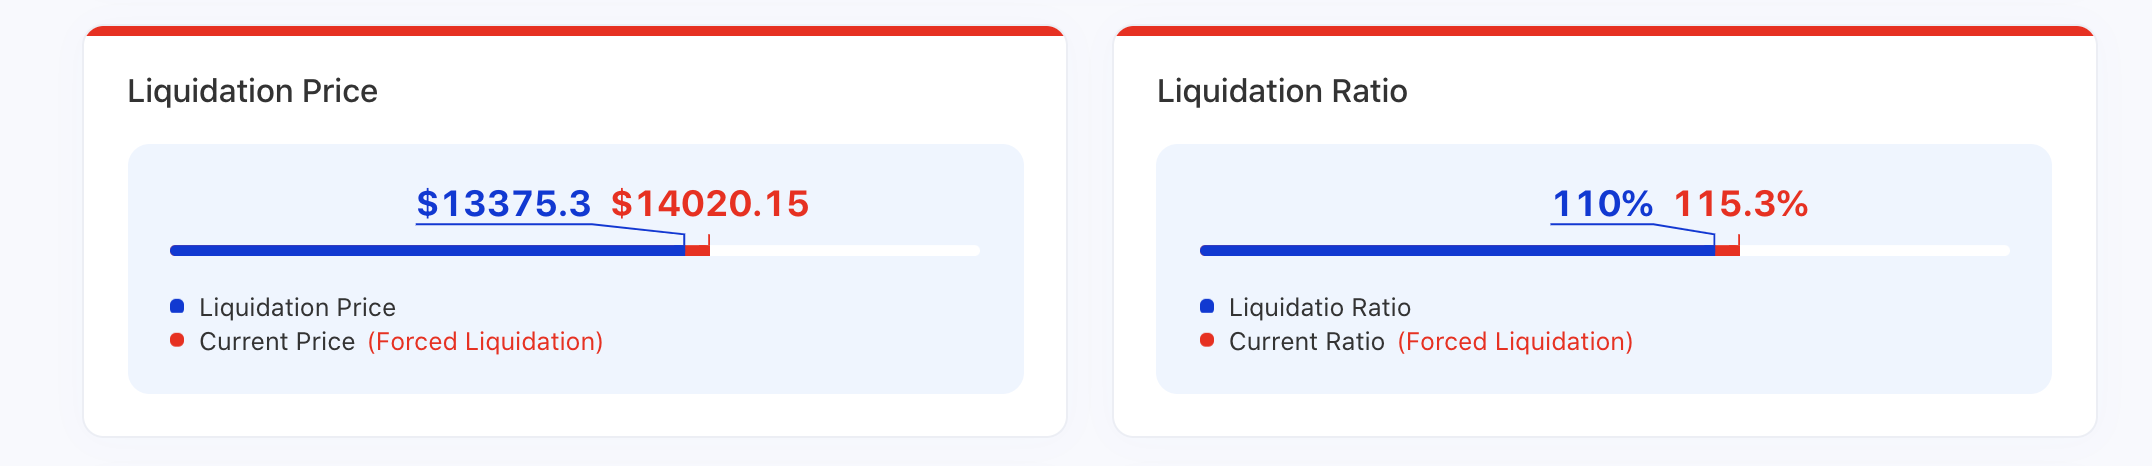Click the Liquidatio Ratio legend label

(1320, 308)
